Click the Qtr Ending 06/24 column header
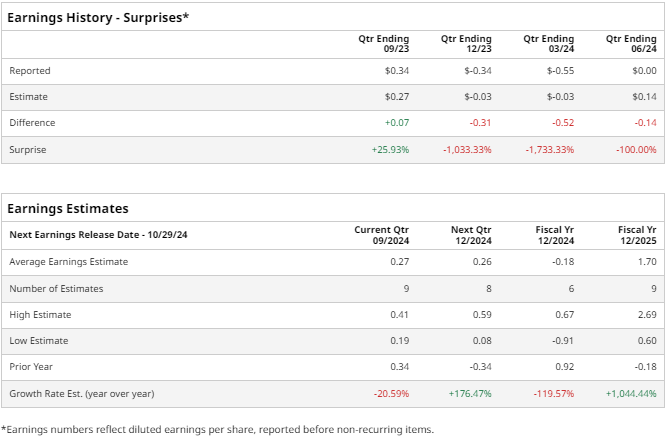 (631, 44)
